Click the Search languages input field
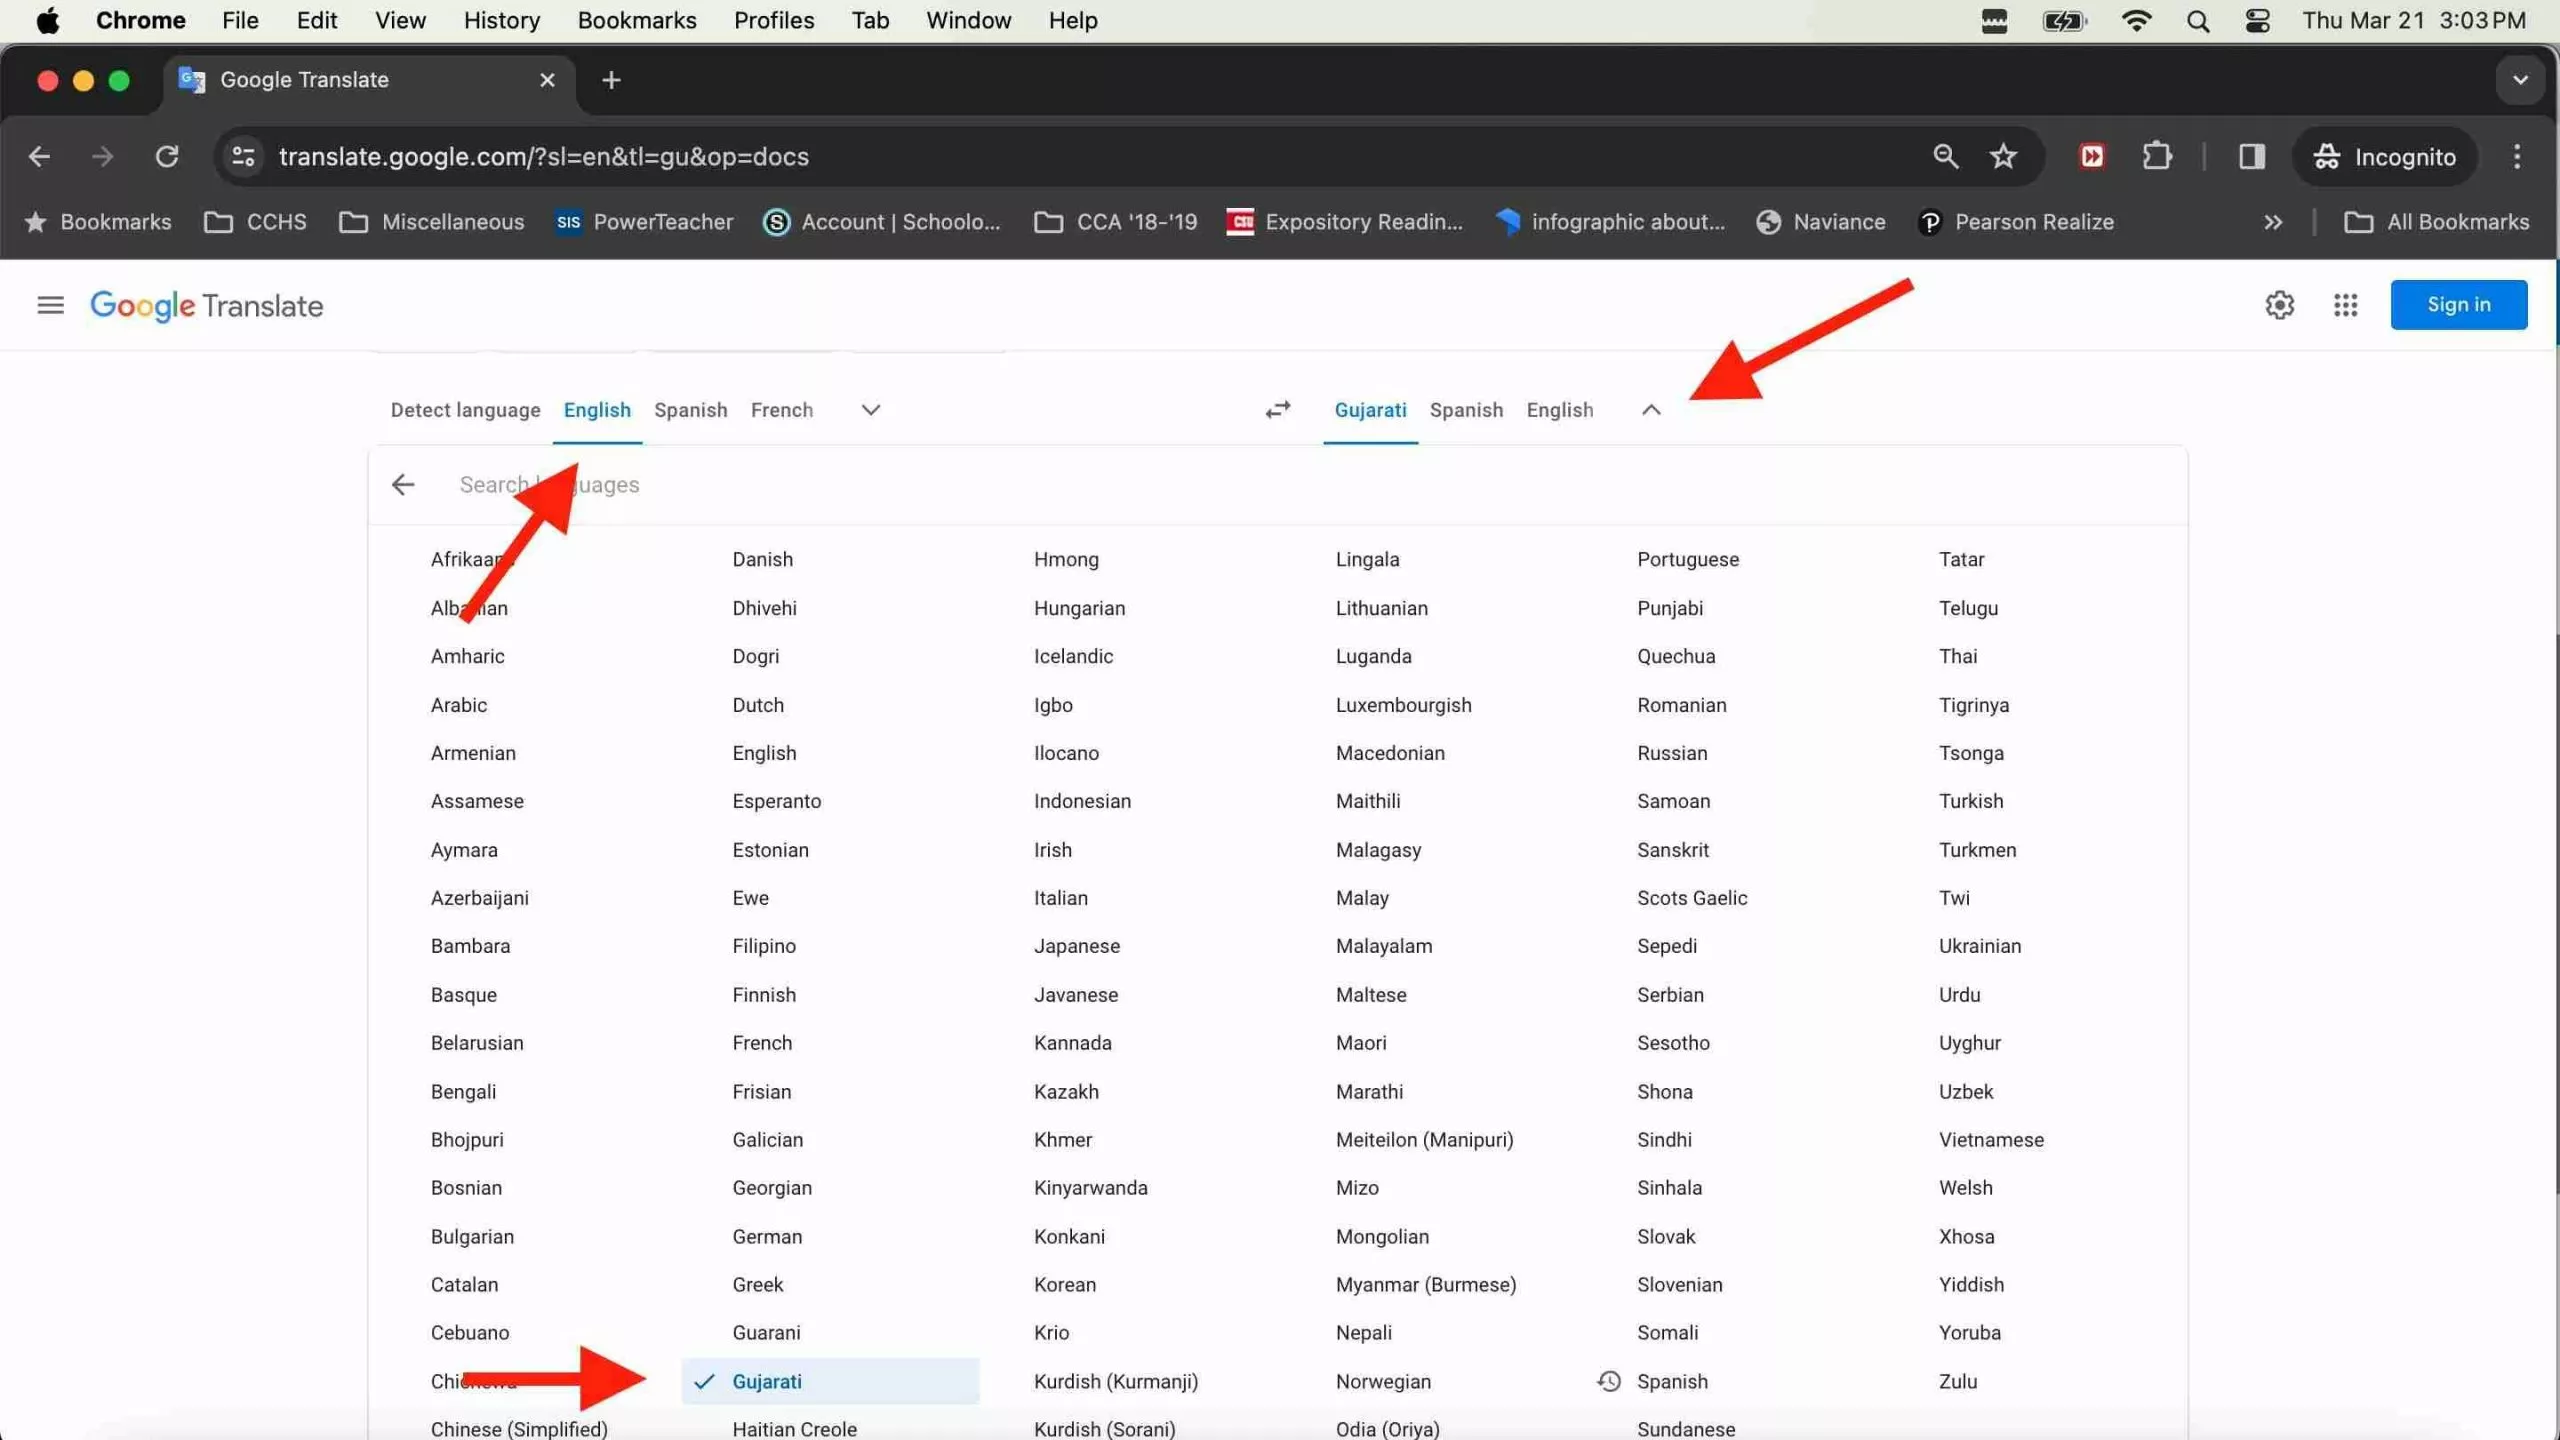Image resolution: width=2560 pixels, height=1440 pixels. [700, 484]
